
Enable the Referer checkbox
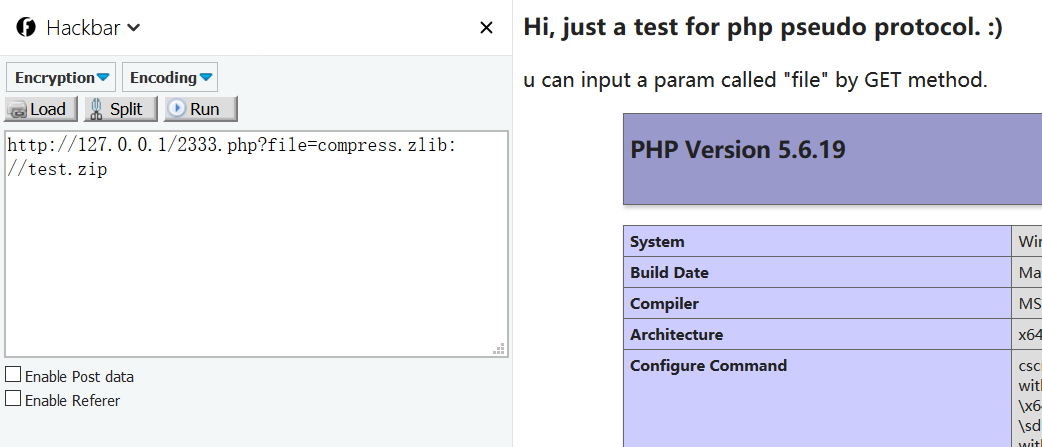coord(13,399)
